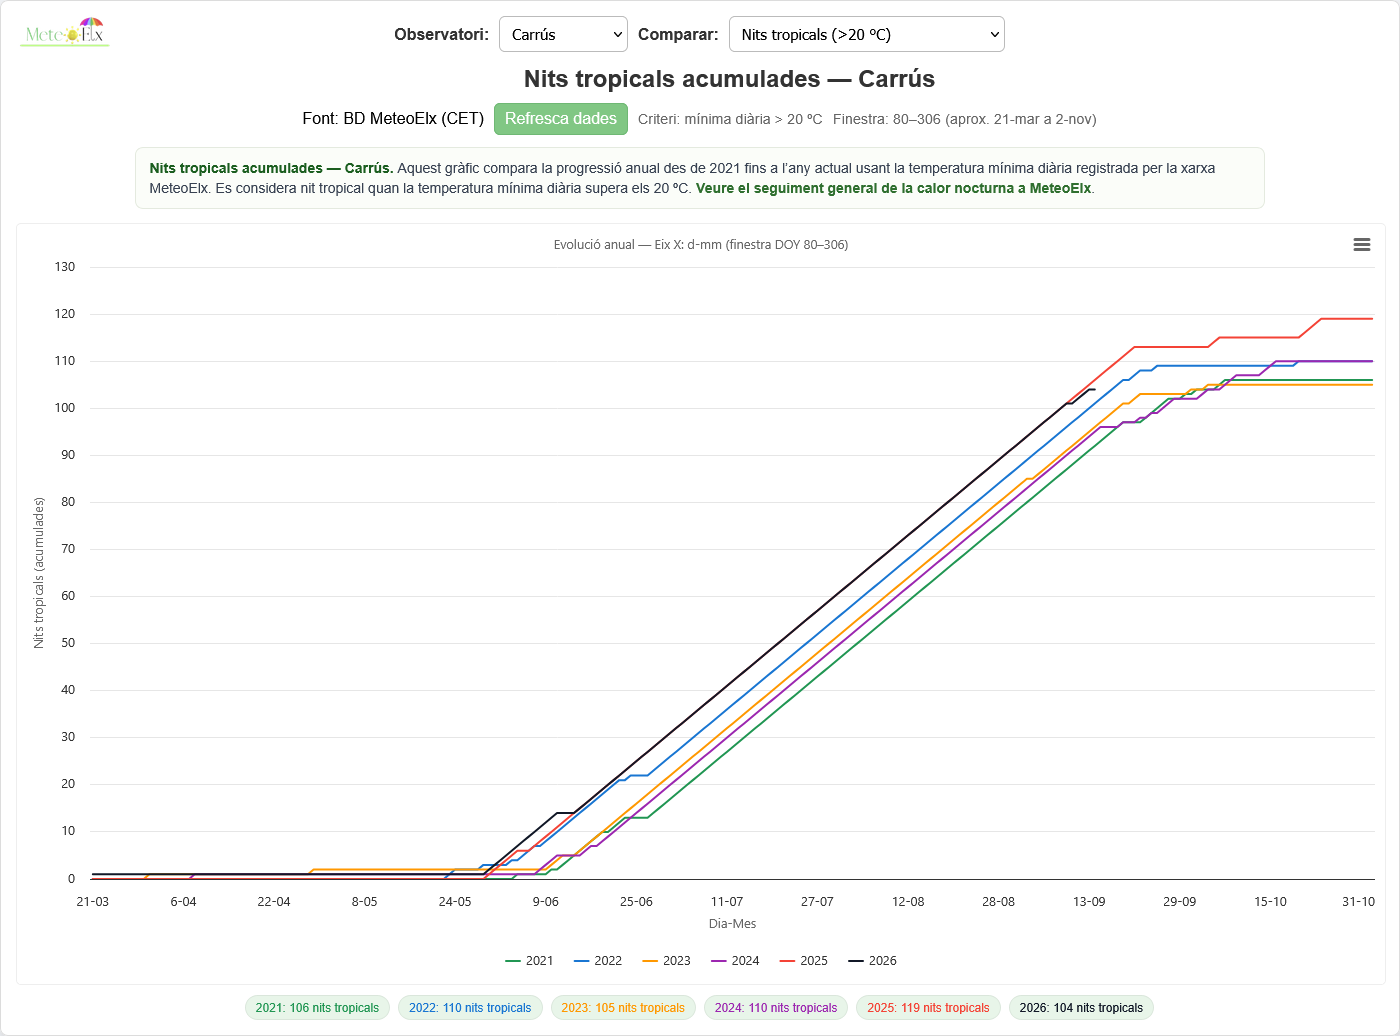Viewport: 1400px width, 1036px height.
Task: Open the Observatori dropdown showing Carrús
Action: pos(563,34)
